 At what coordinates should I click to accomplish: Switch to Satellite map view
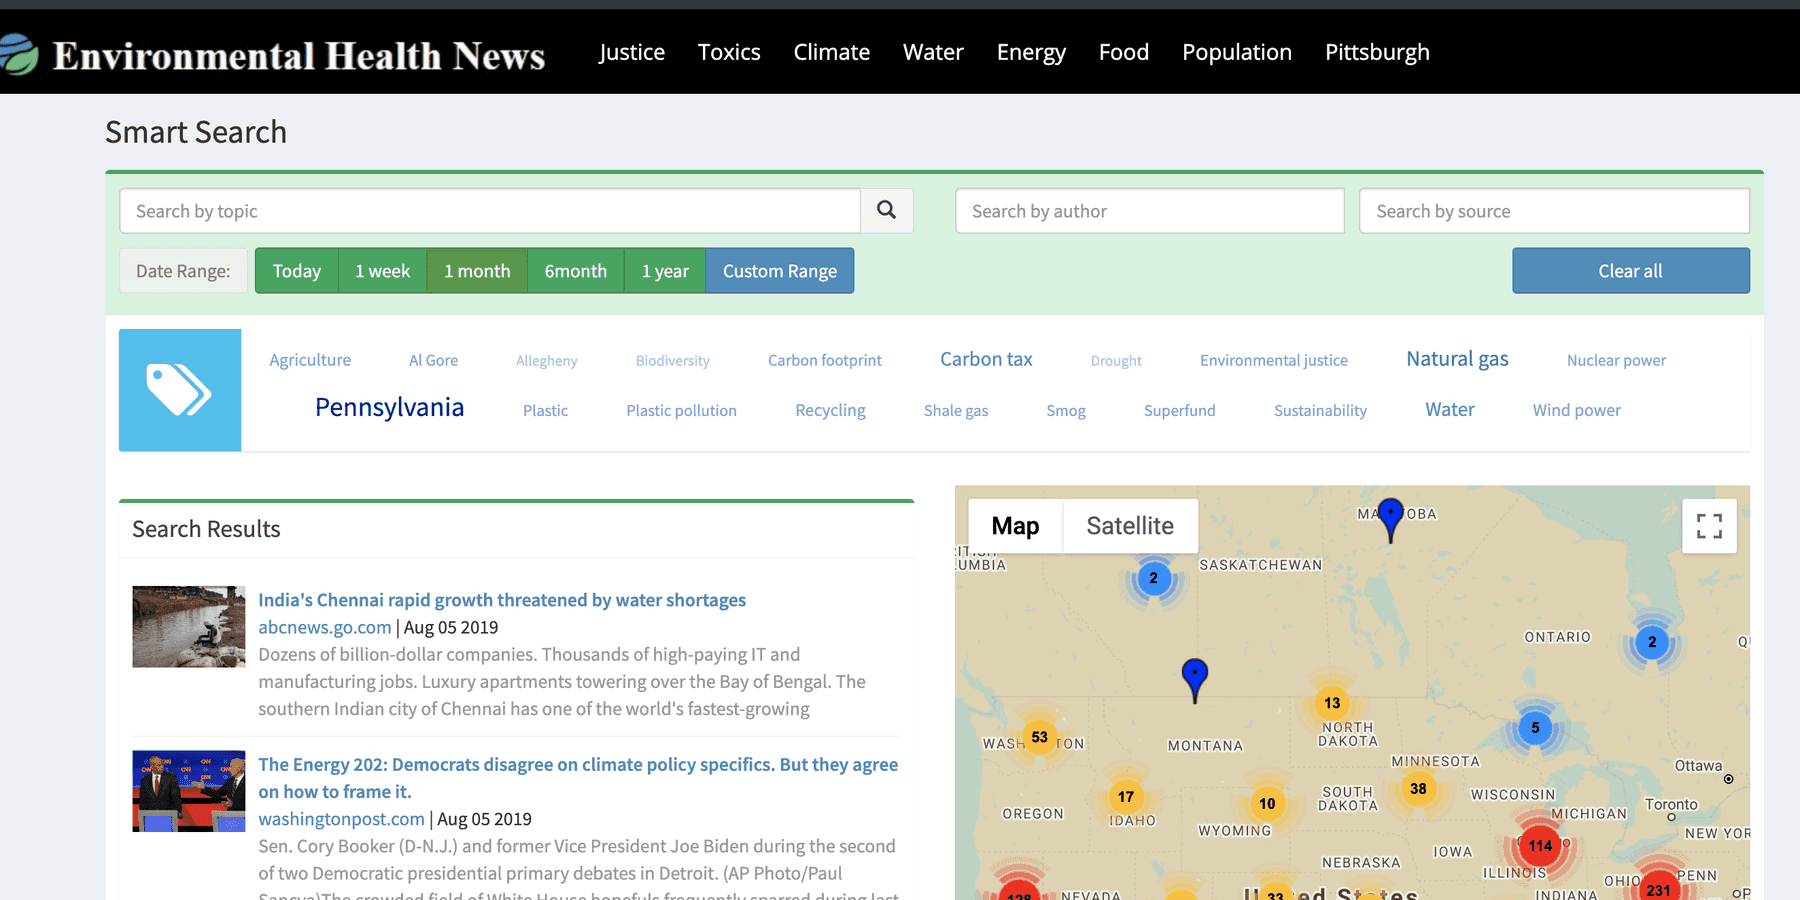coord(1130,525)
